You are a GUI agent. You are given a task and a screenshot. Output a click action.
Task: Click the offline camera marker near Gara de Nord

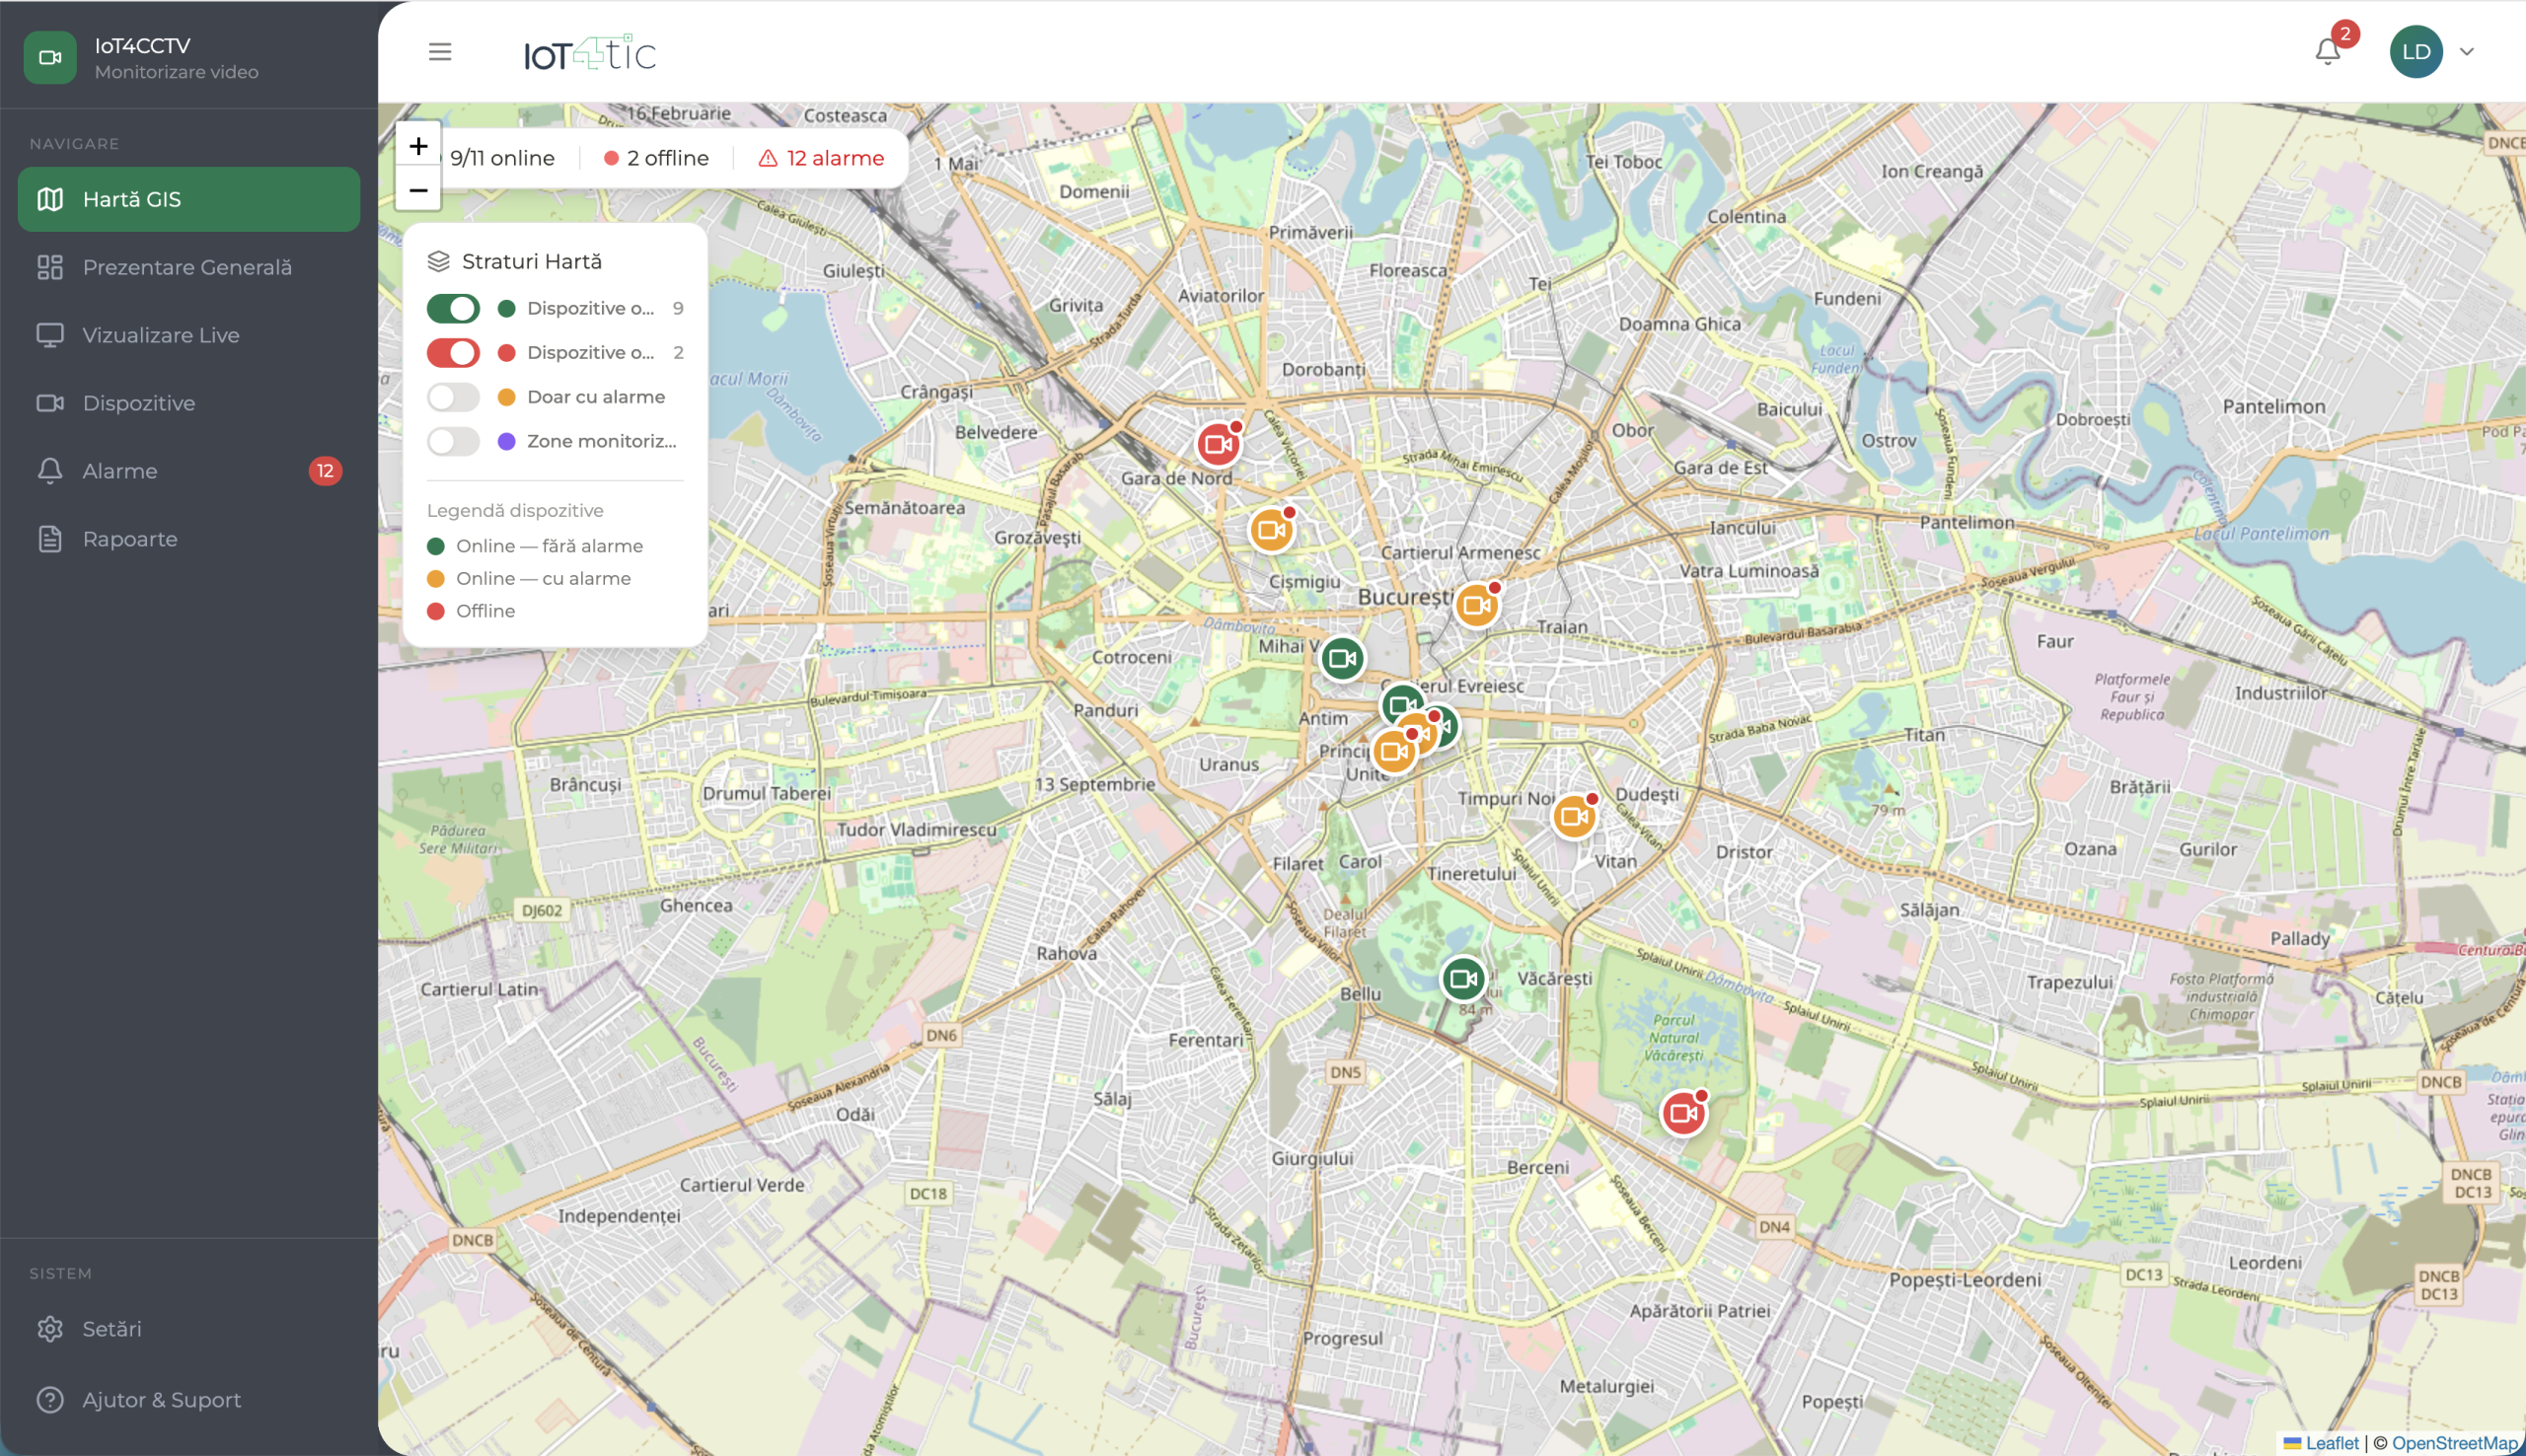coord(1218,445)
